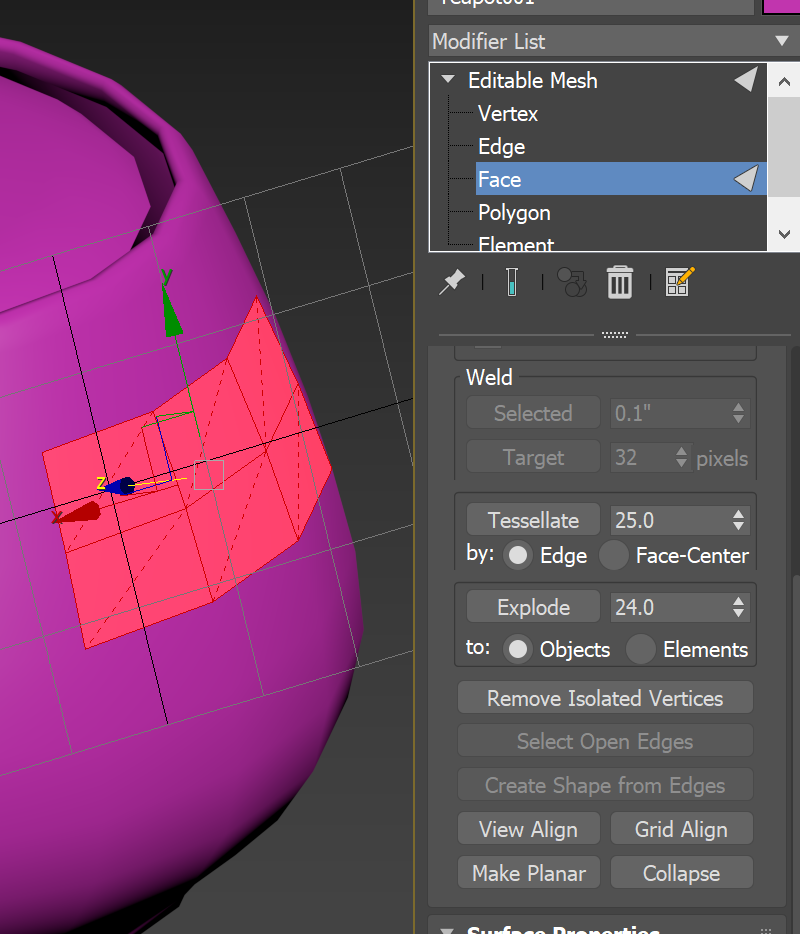The width and height of the screenshot is (800, 934).
Task: Click the Collapse button
Action: [x=681, y=873]
